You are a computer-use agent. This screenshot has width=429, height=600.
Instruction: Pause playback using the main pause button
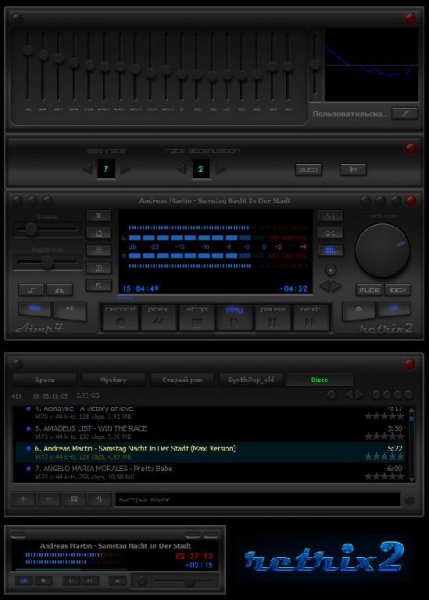pos(272,317)
